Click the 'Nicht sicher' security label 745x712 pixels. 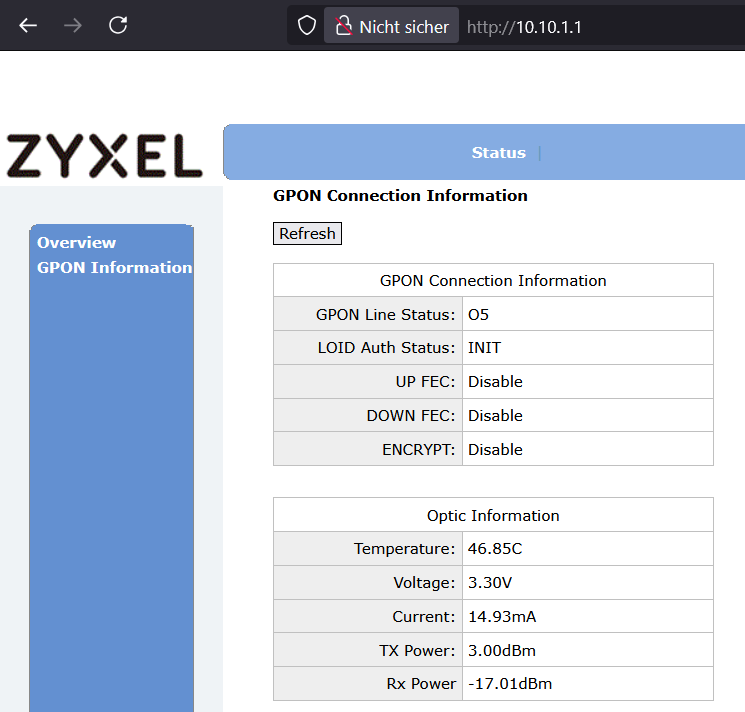(404, 27)
